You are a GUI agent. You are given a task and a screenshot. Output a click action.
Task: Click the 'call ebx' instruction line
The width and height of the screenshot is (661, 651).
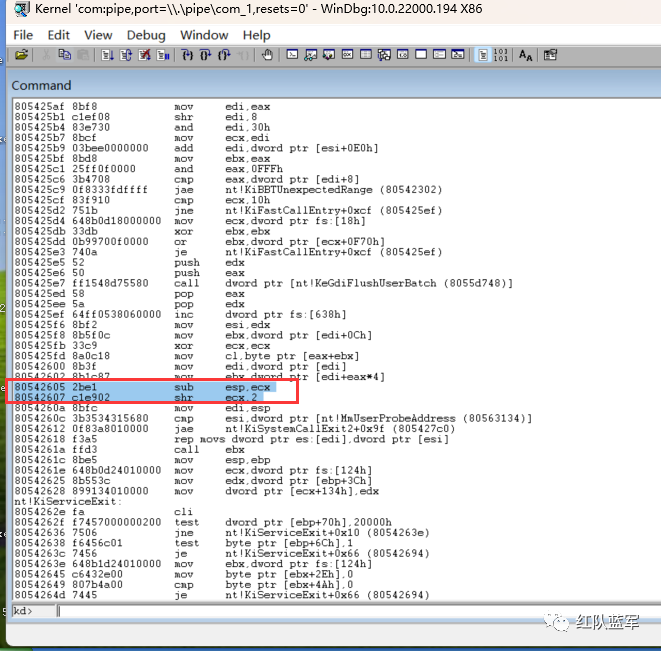129,449
